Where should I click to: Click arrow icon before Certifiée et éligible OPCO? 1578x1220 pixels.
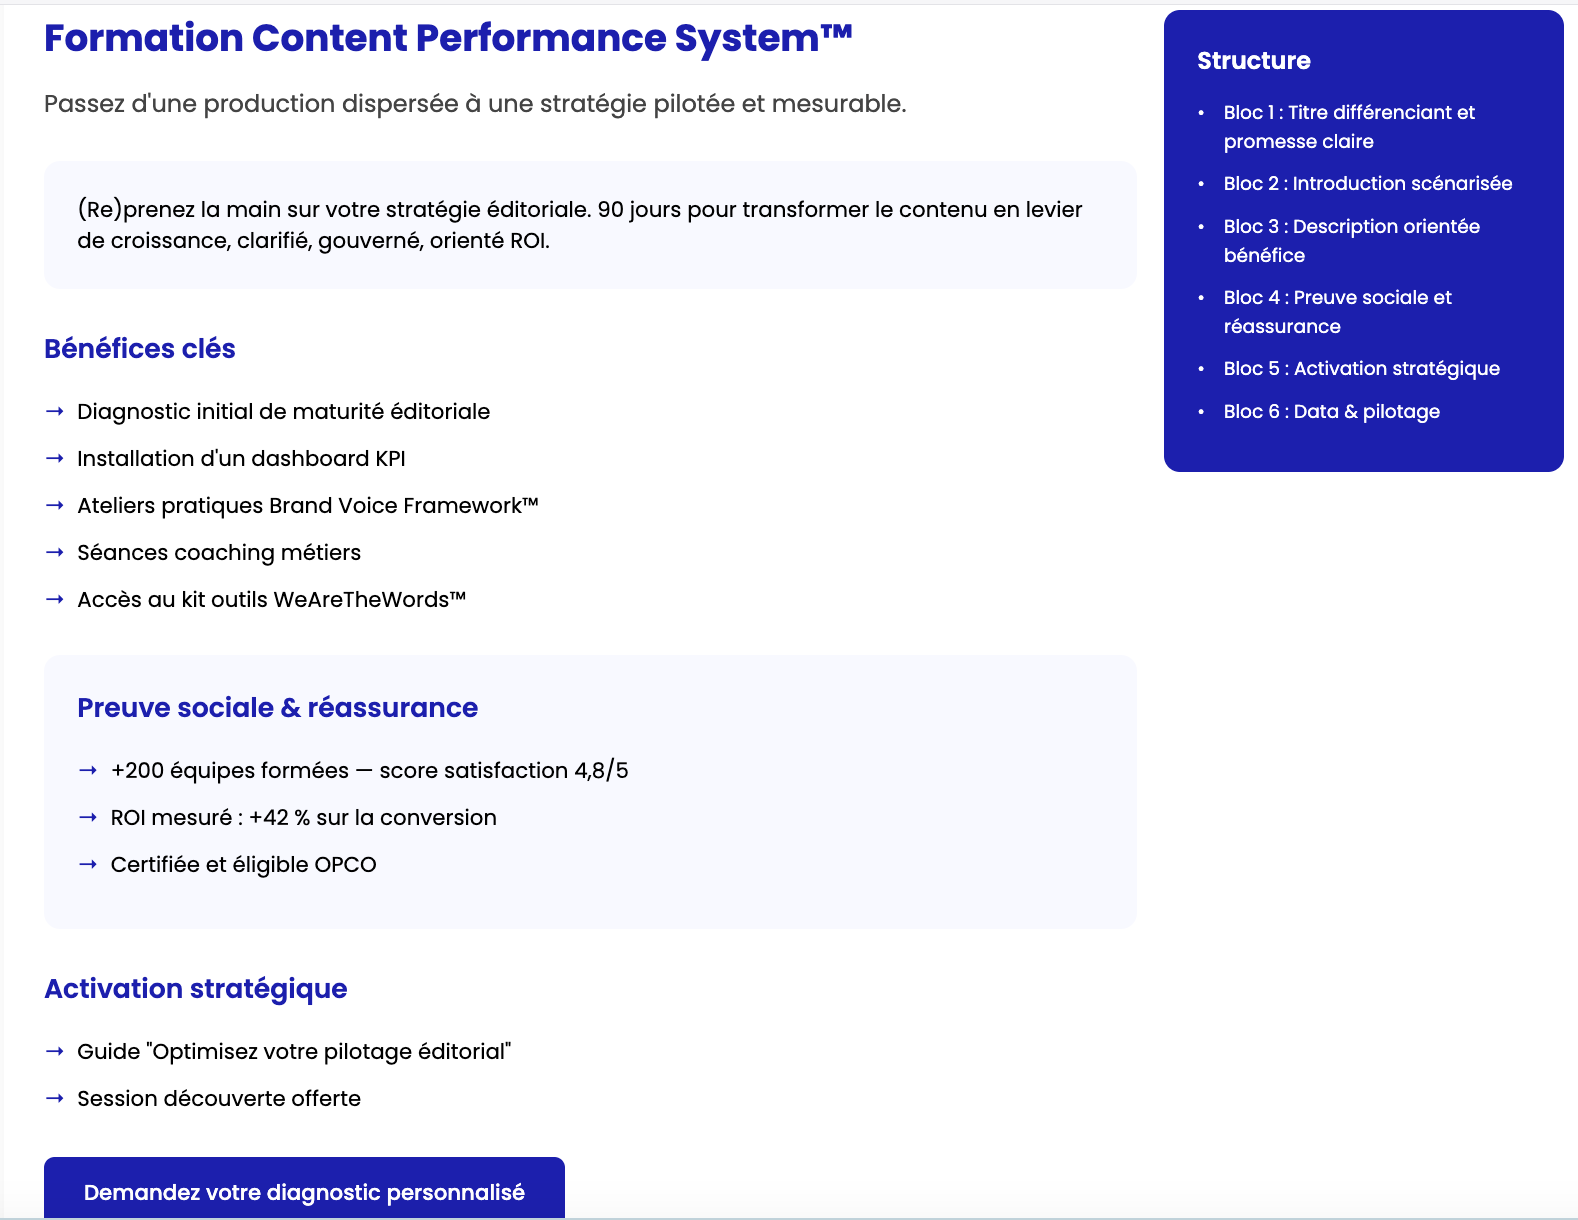coord(88,865)
